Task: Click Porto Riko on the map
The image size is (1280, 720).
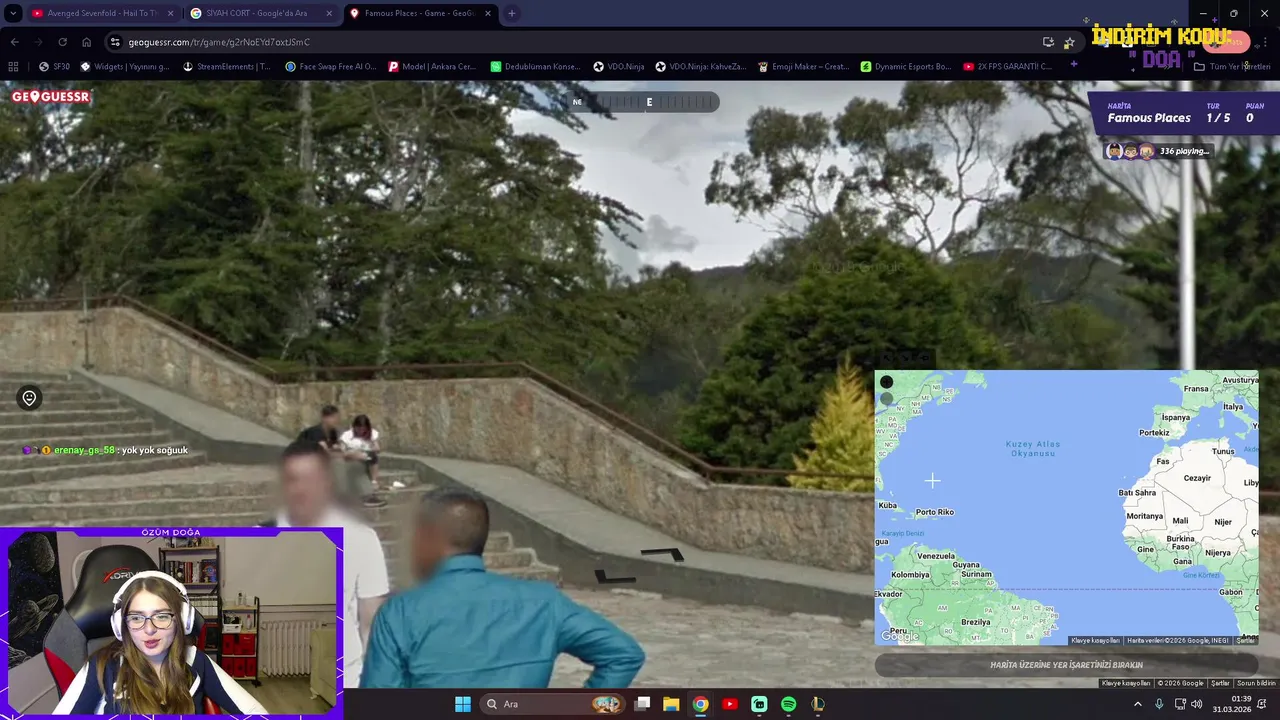Action: [x=935, y=512]
